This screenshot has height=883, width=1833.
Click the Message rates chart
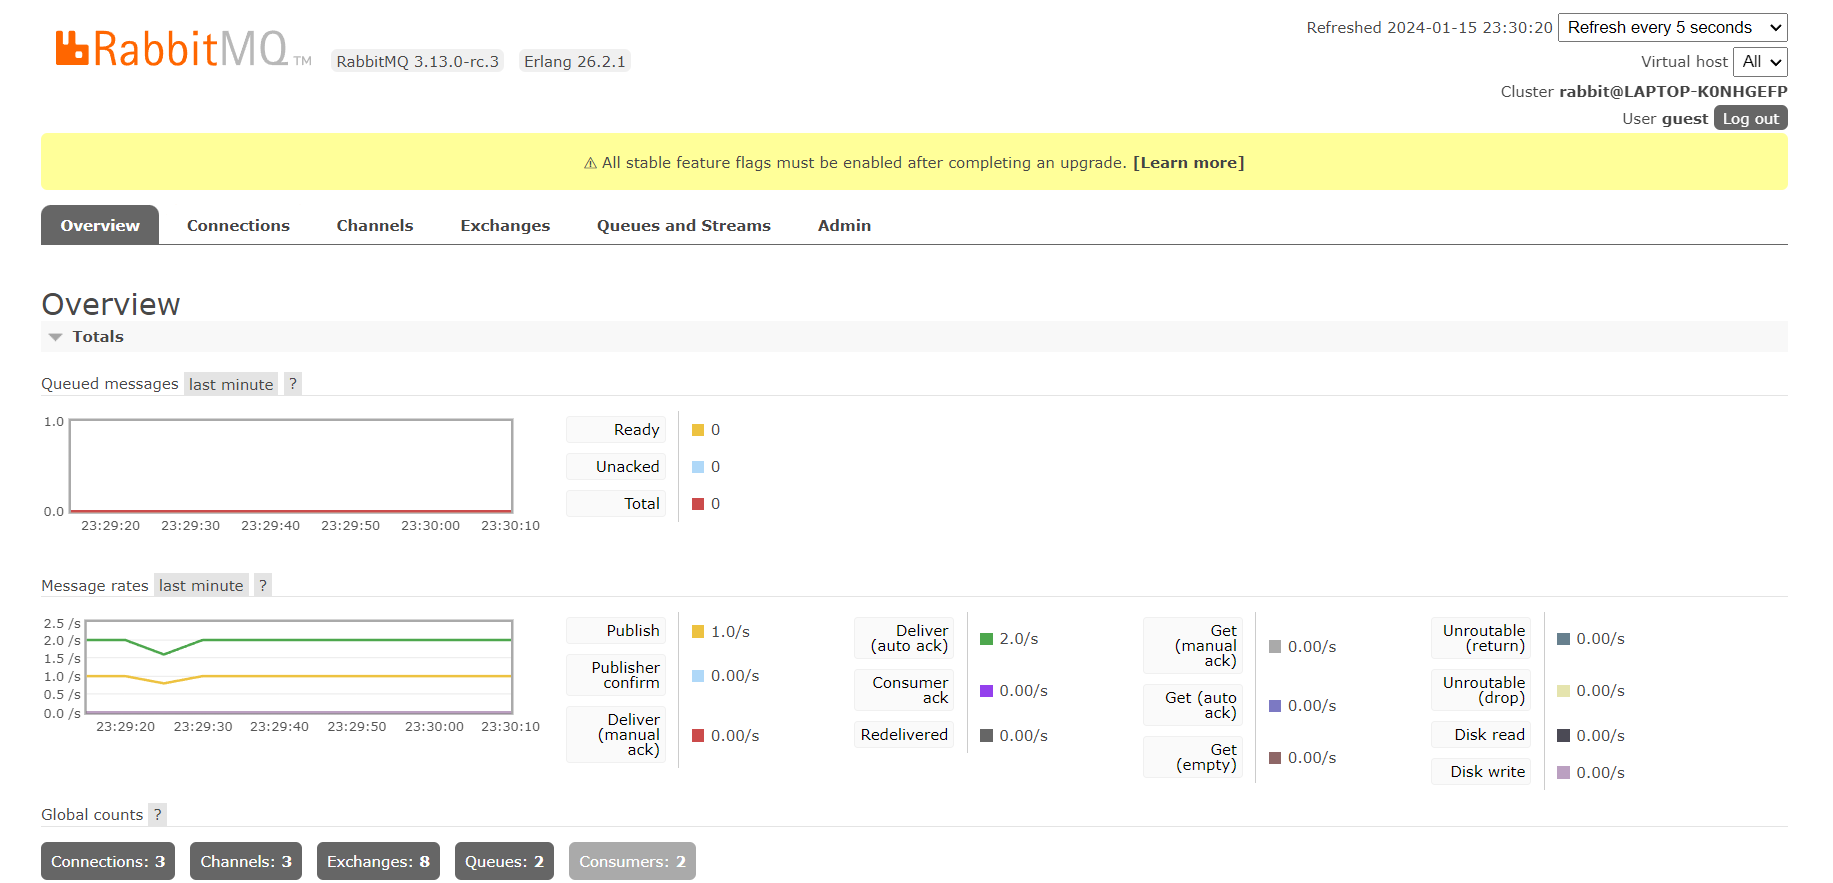pos(299,667)
